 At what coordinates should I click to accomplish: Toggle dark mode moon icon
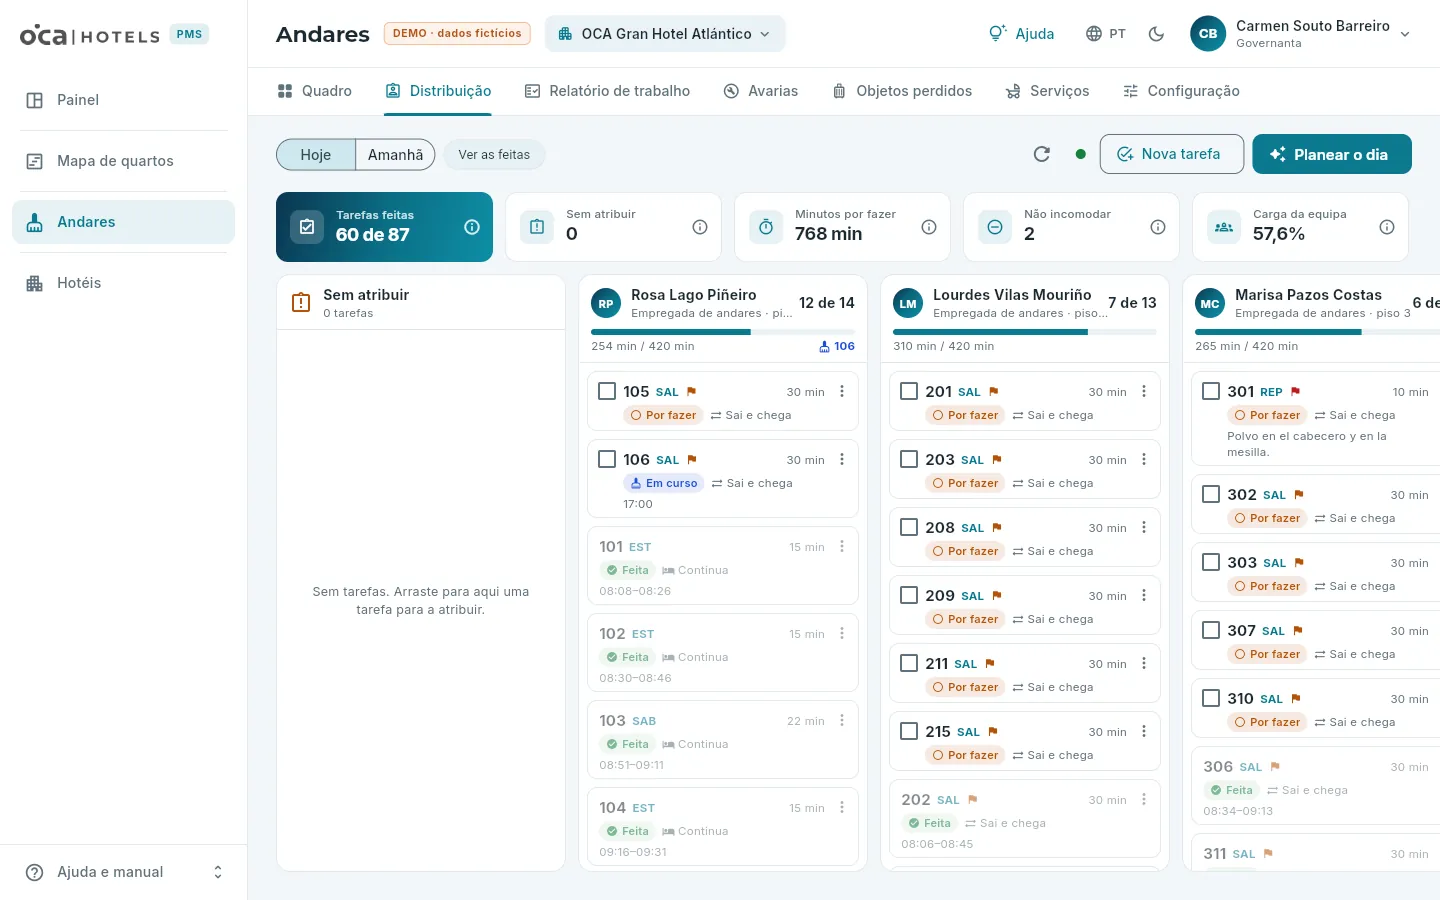pos(1156,34)
